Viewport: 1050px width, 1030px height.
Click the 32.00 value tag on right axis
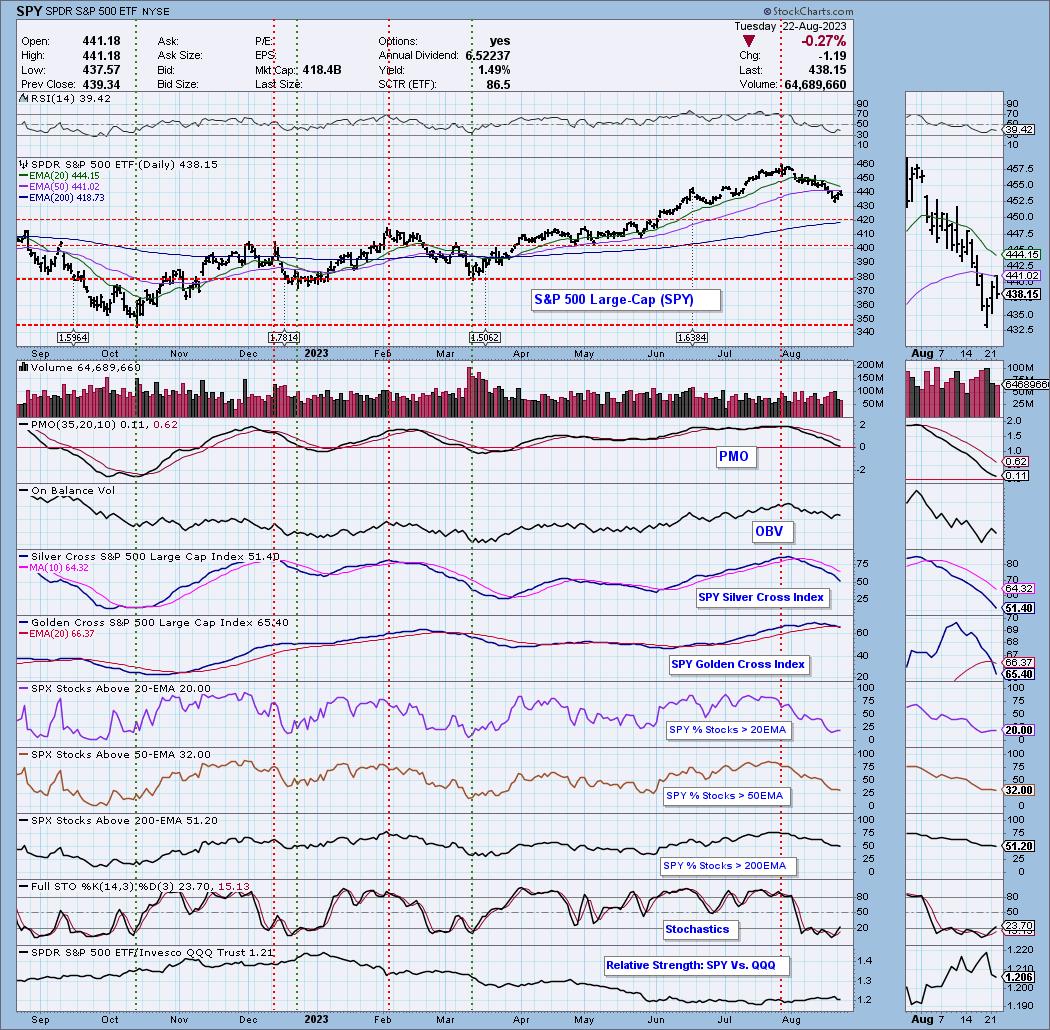point(1019,790)
